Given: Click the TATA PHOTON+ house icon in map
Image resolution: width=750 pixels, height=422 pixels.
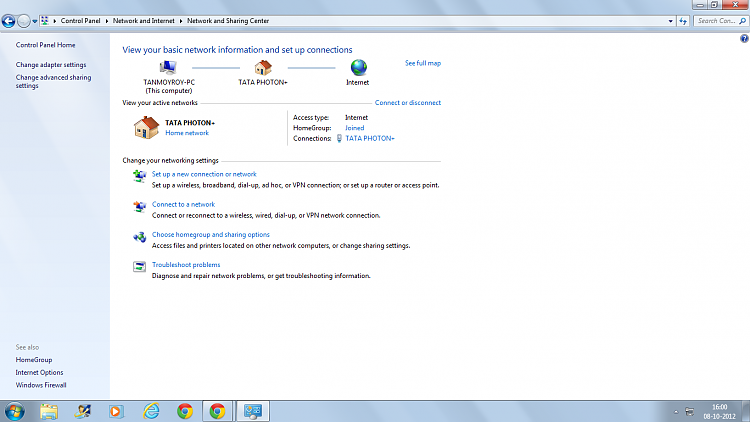Looking at the screenshot, I should pyautogui.click(x=263, y=68).
